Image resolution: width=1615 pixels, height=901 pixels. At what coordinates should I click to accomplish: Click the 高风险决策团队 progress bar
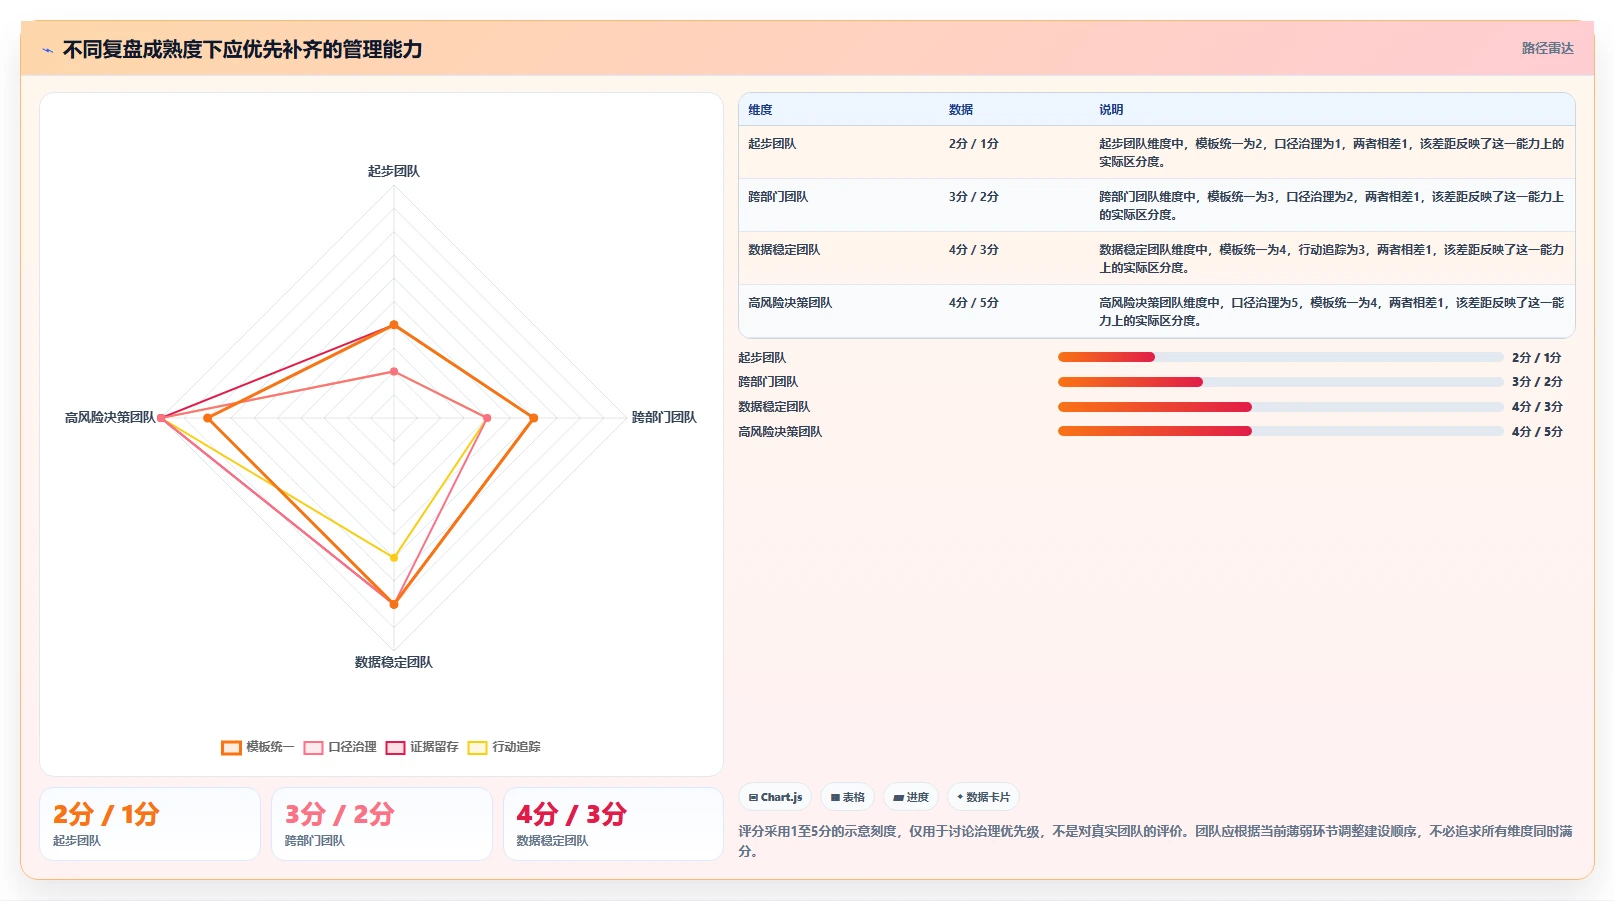point(1280,432)
